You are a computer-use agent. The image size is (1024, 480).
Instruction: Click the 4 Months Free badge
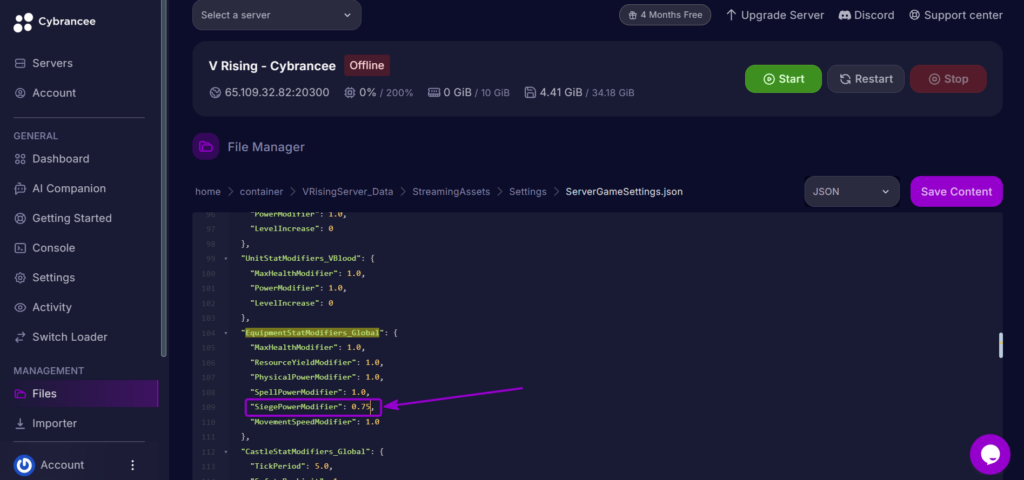(x=665, y=15)
